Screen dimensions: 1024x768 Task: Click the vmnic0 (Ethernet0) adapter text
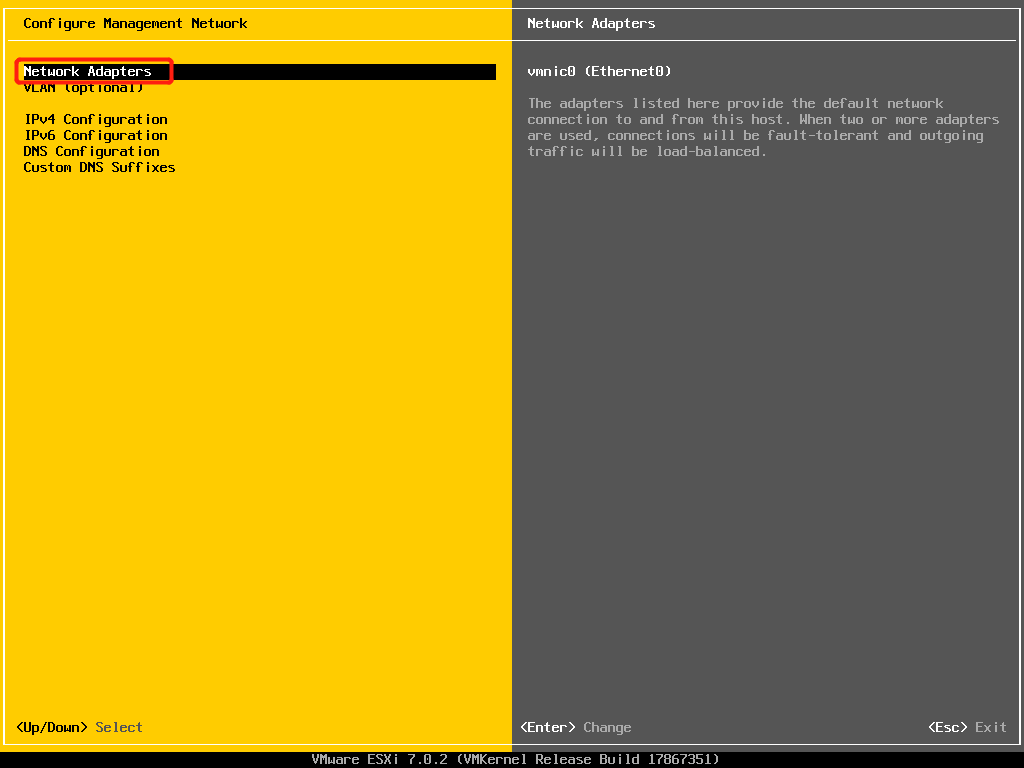599,71
